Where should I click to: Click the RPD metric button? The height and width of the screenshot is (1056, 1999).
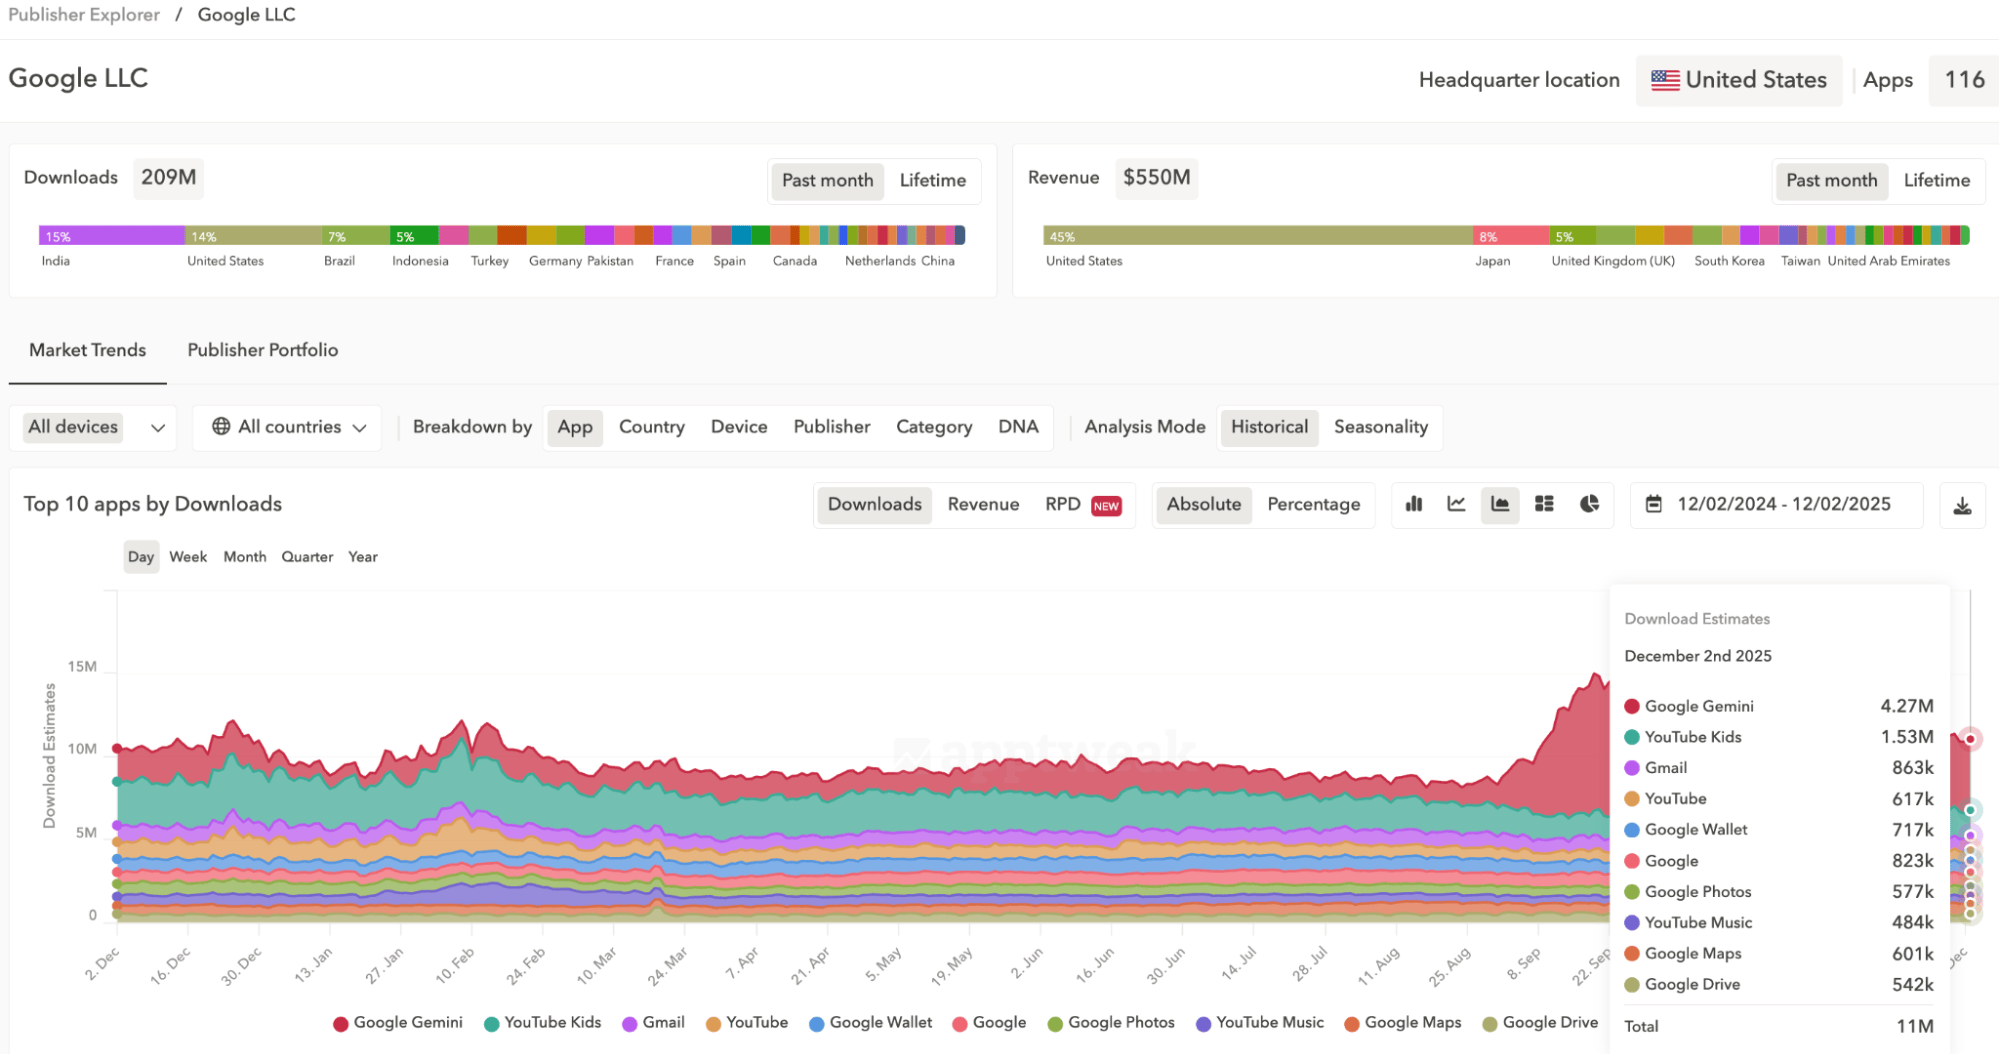pos(1062,505)
